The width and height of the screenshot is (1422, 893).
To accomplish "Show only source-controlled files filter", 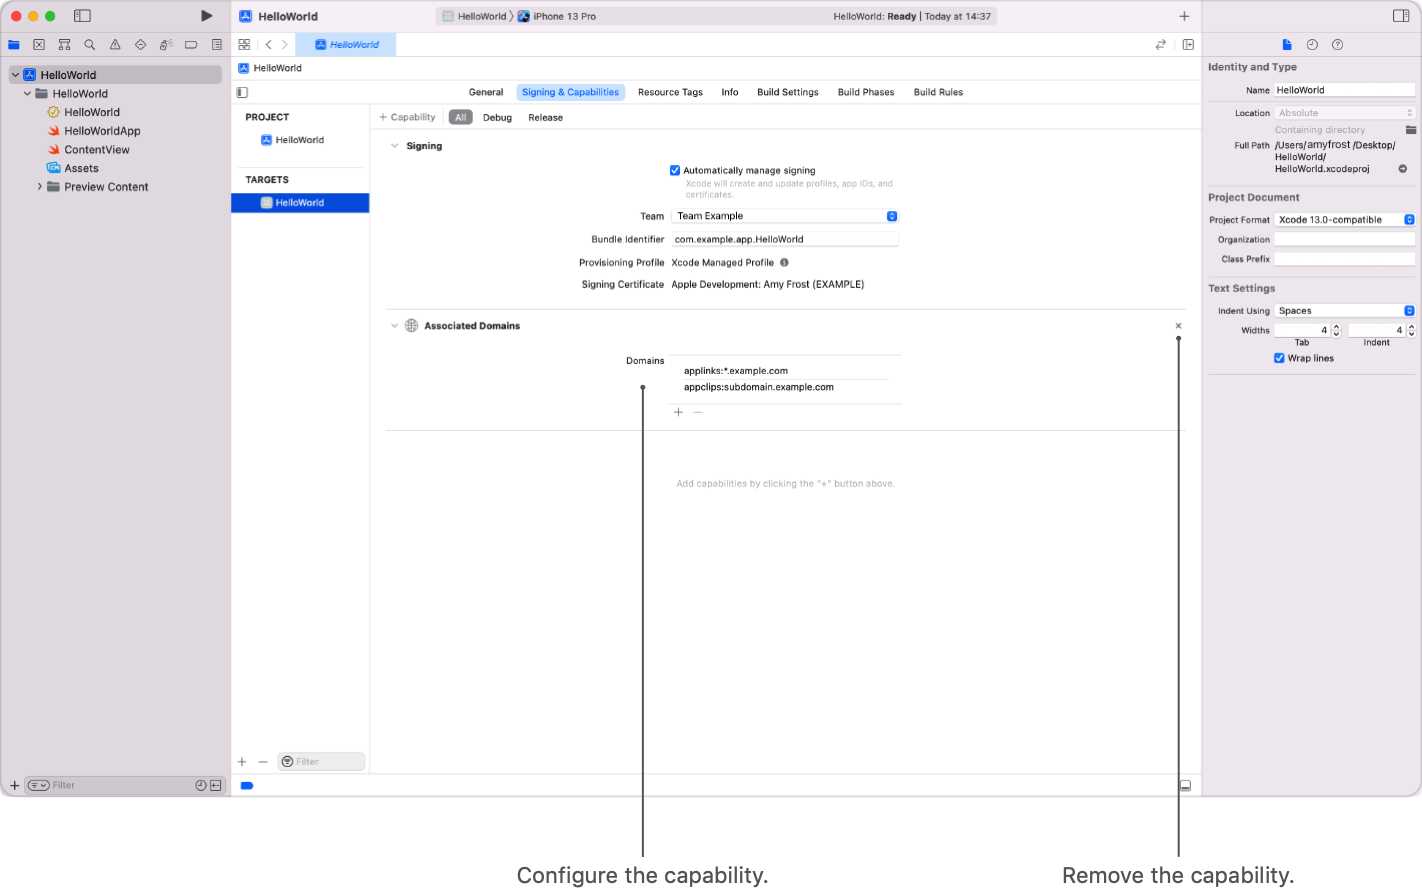I will tap(216, 786).
